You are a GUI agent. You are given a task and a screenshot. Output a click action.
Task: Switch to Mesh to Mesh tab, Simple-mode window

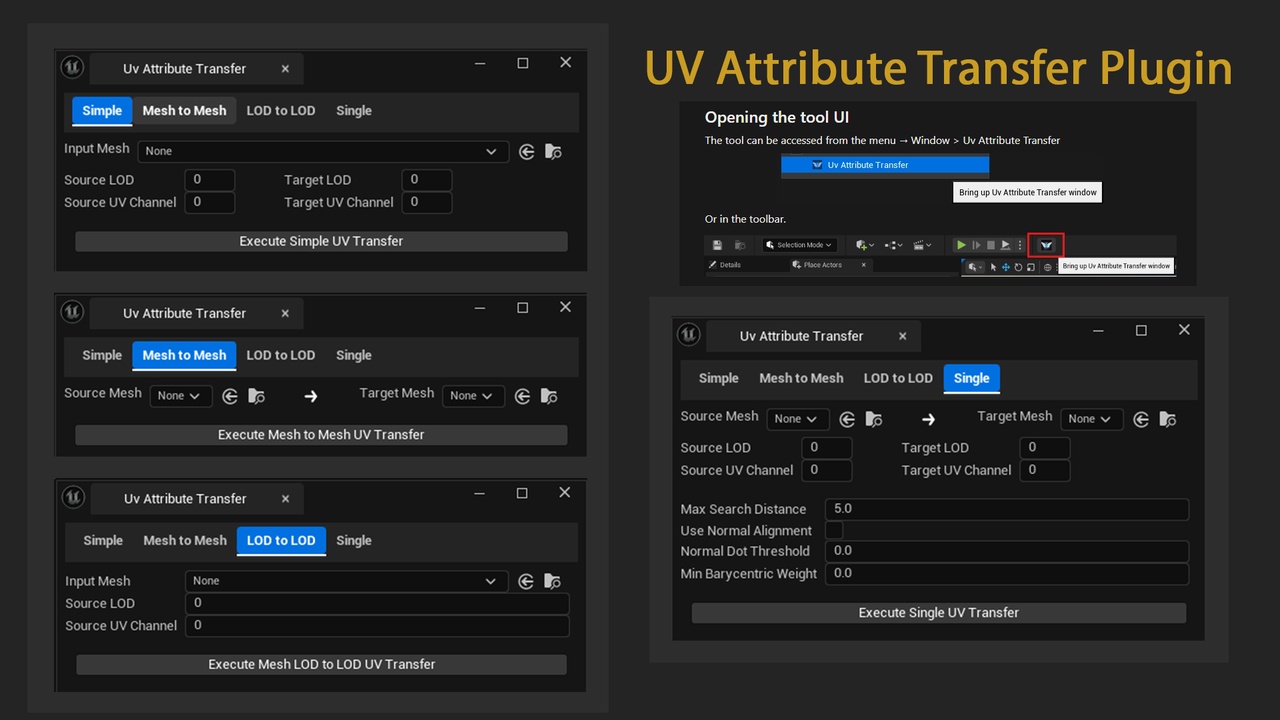point(184,111)
